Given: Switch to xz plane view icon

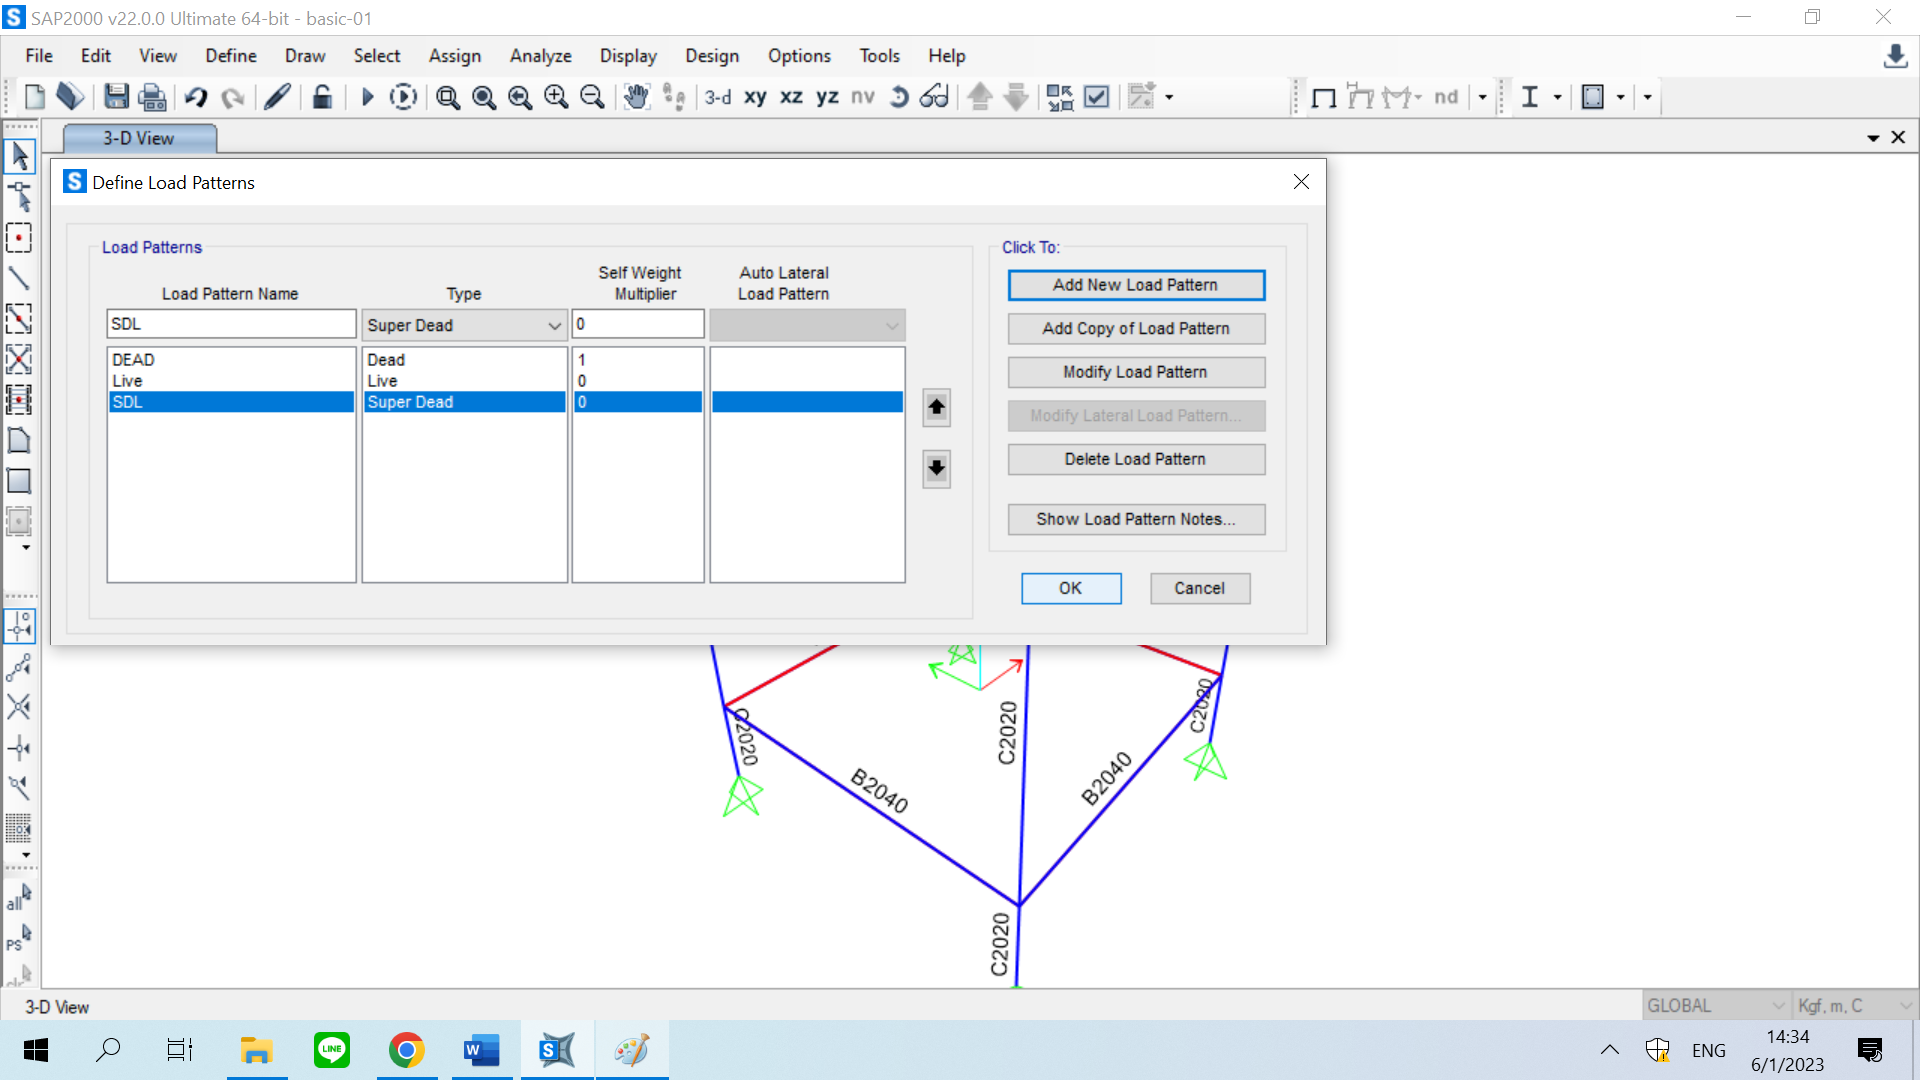Looking at the screenshot, I should pyautogui.click(x=791, y=97).
